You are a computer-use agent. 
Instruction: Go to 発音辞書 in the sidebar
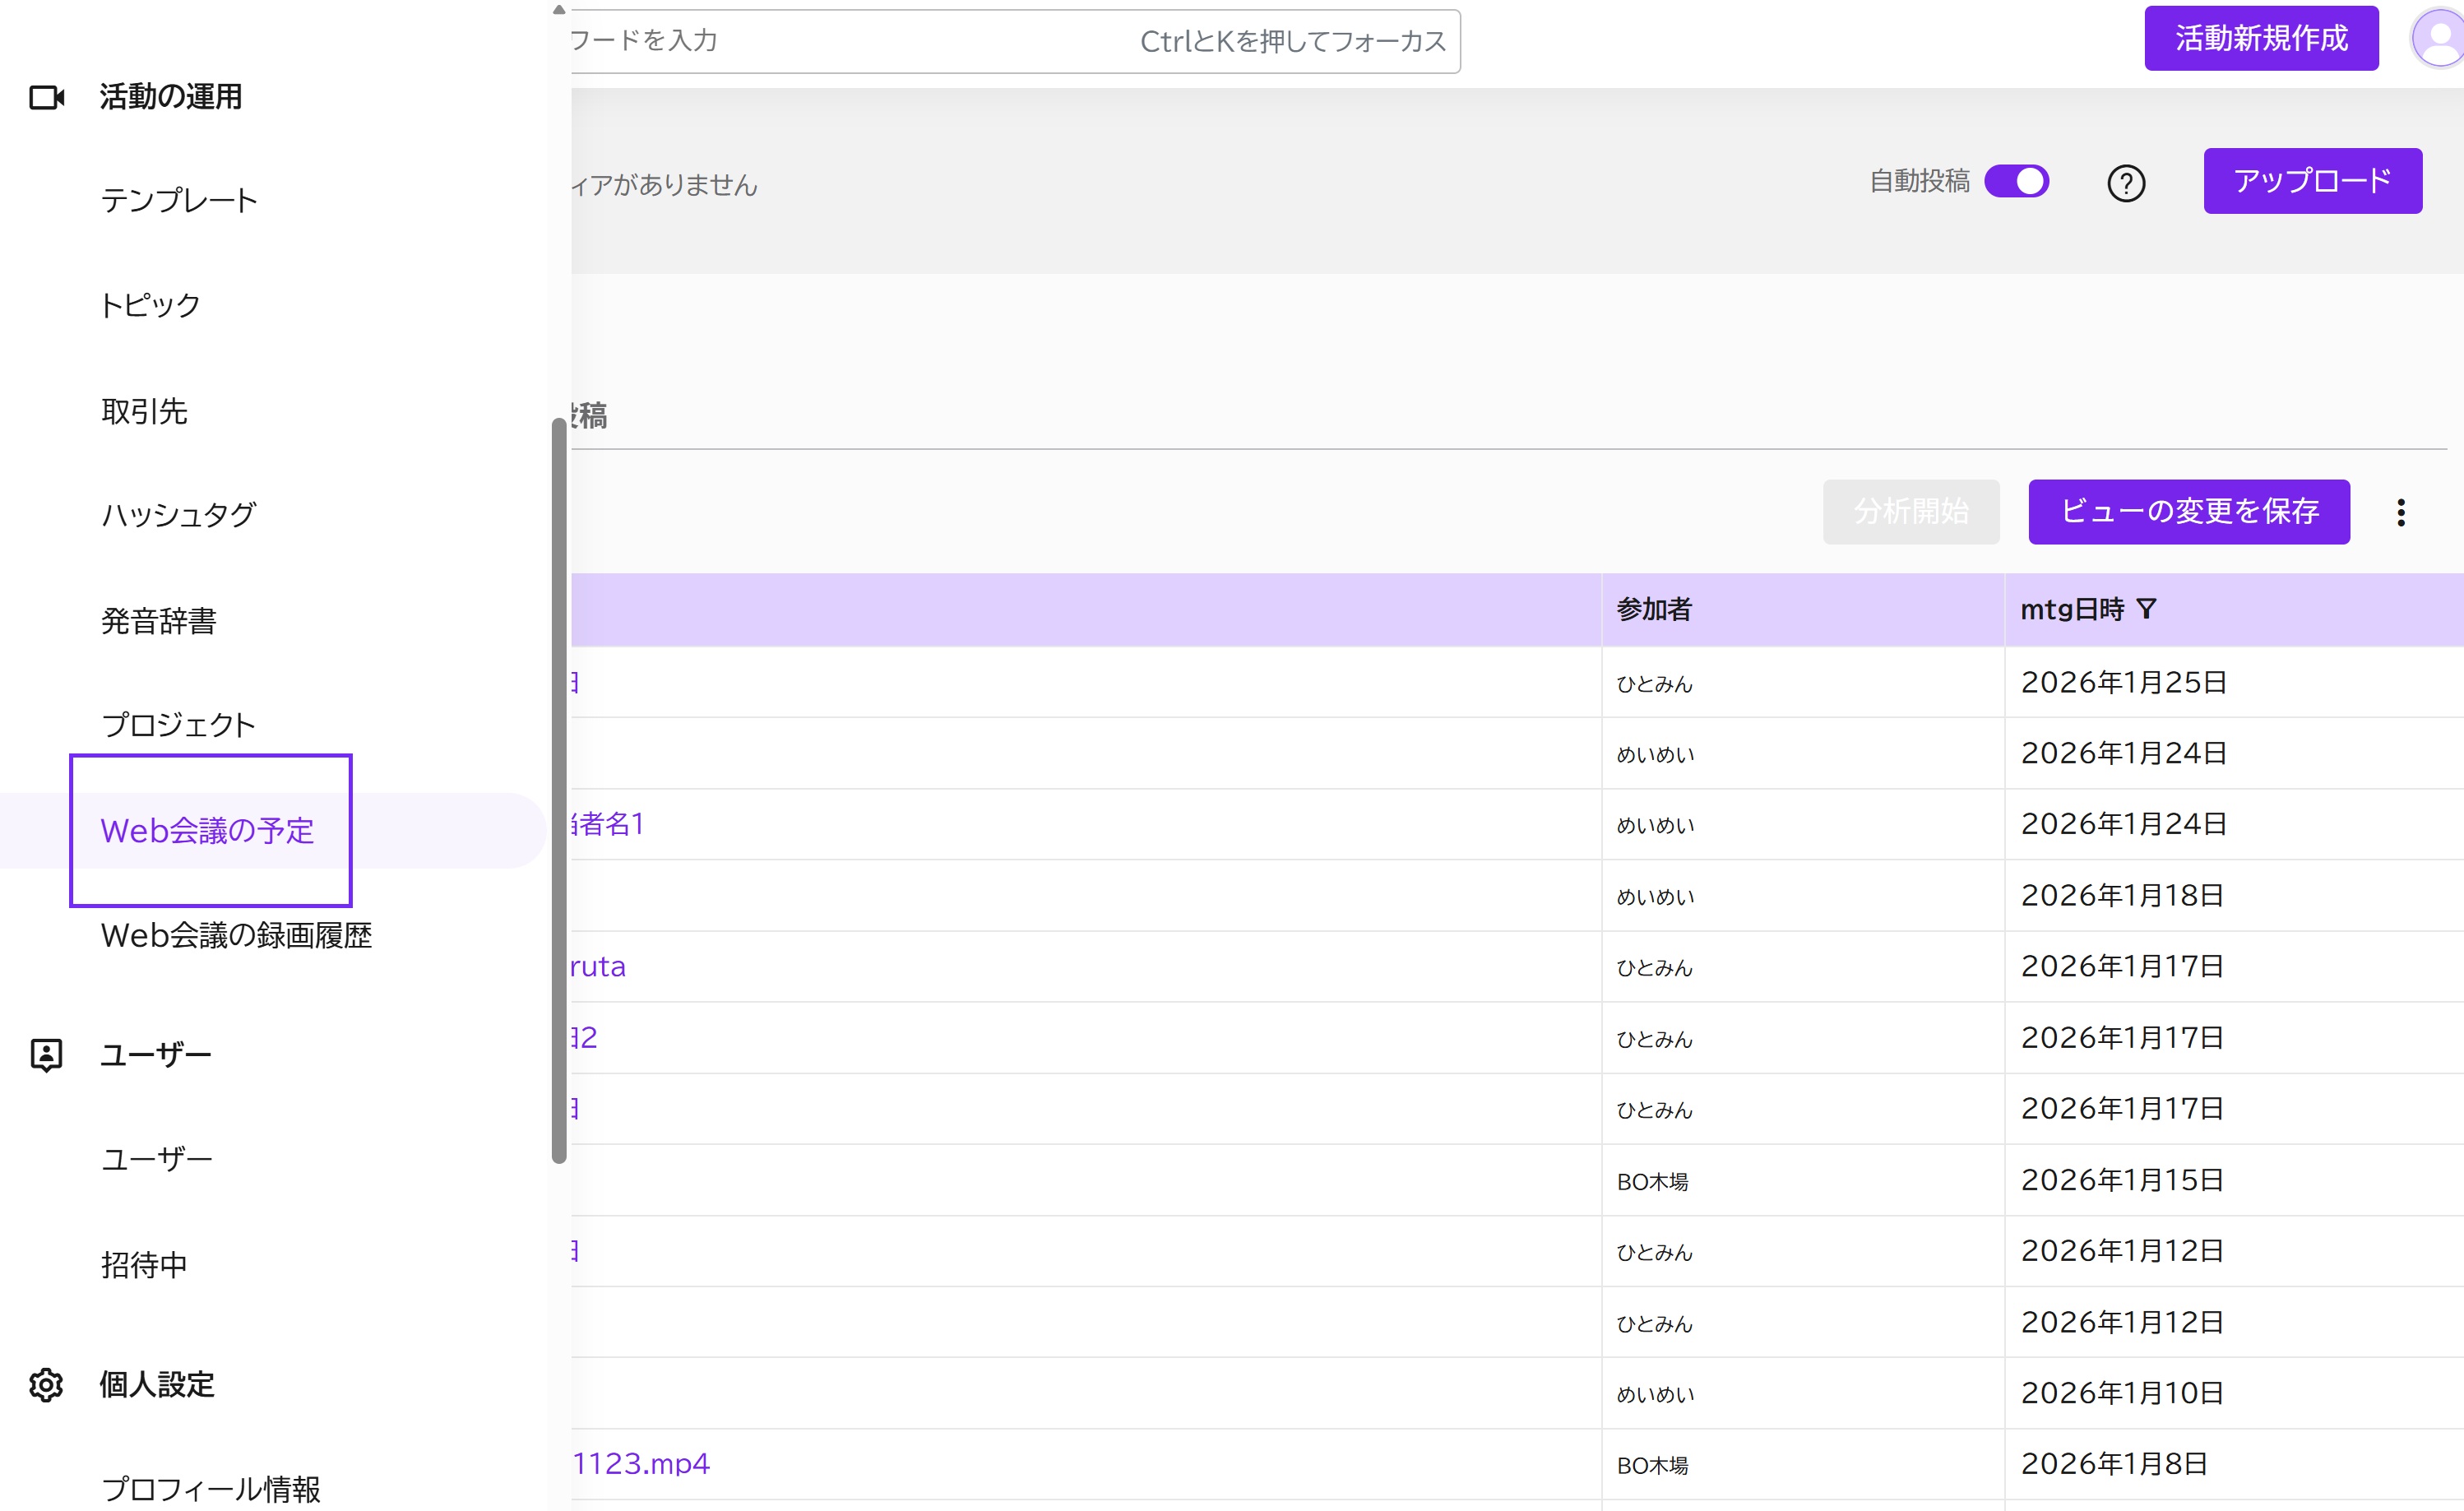158,621
